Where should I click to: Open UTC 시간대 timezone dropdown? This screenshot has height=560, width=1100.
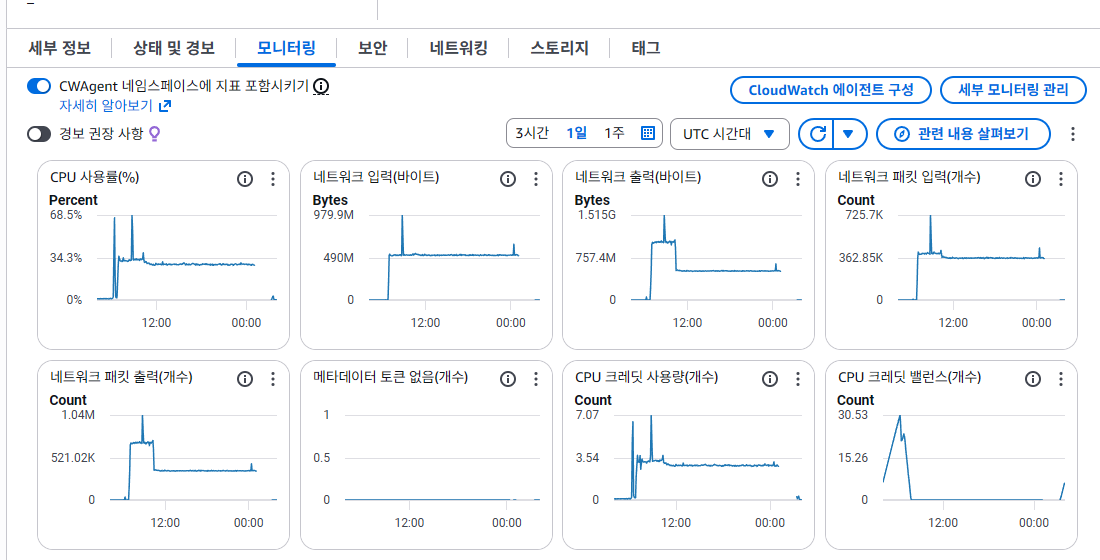[x=730, y=133]
